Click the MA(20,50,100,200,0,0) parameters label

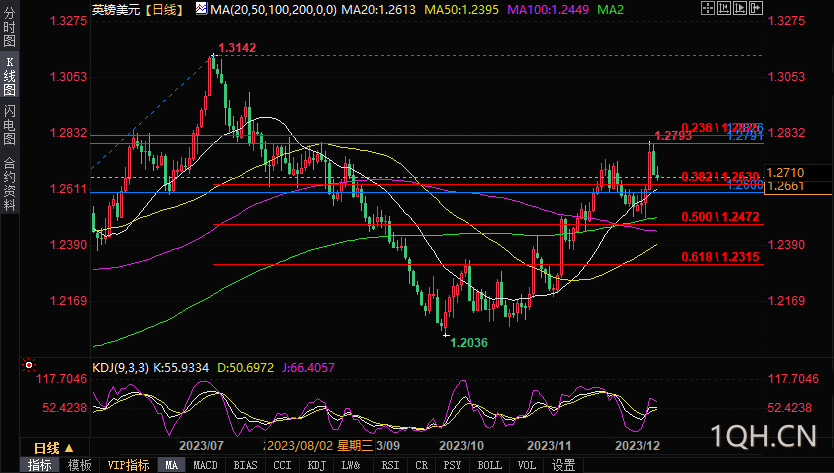[273, 9]
